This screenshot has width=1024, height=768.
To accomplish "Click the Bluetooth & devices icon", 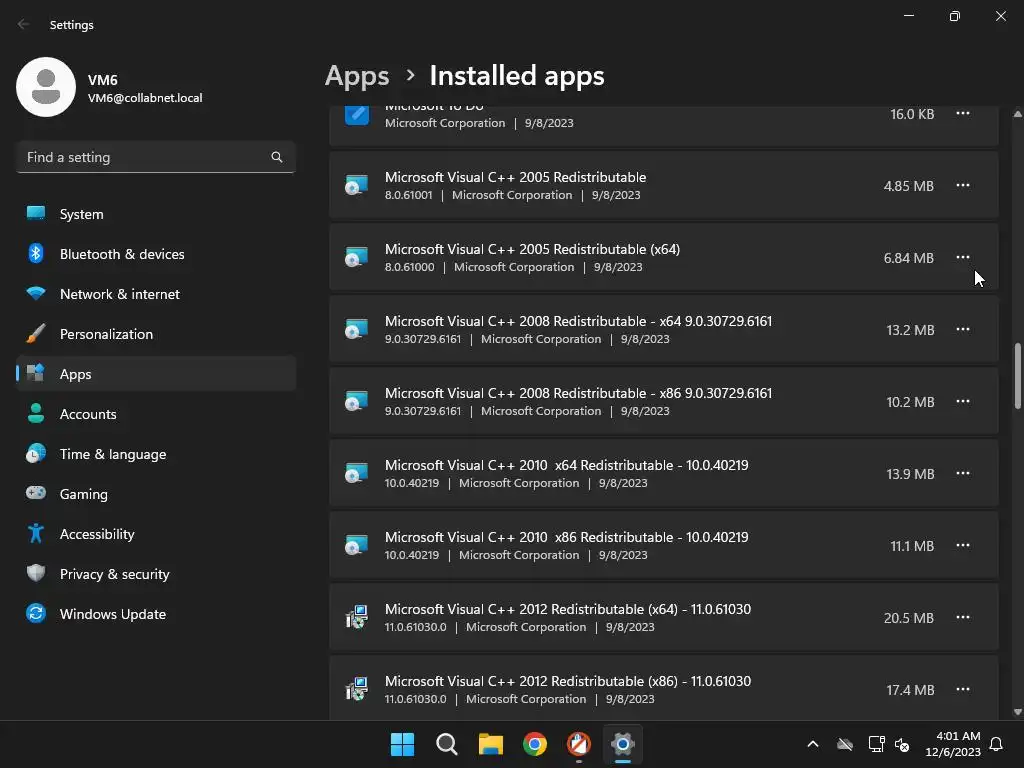I will click(36, 254).
